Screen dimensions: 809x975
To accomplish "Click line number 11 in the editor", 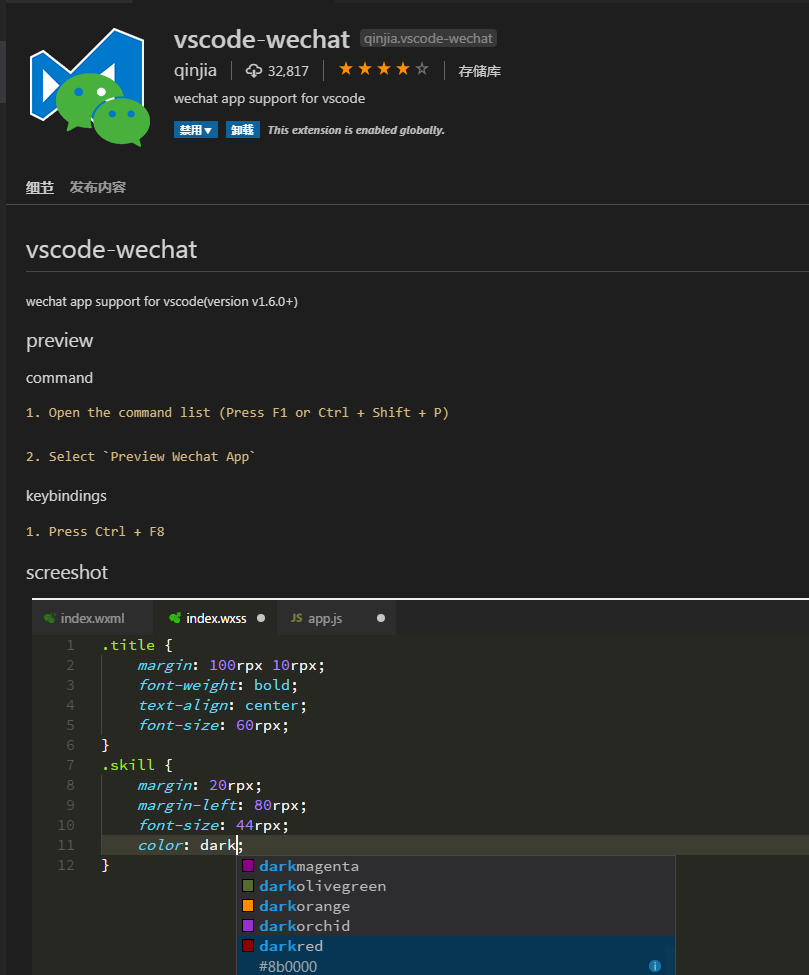I will click(66, 846).
